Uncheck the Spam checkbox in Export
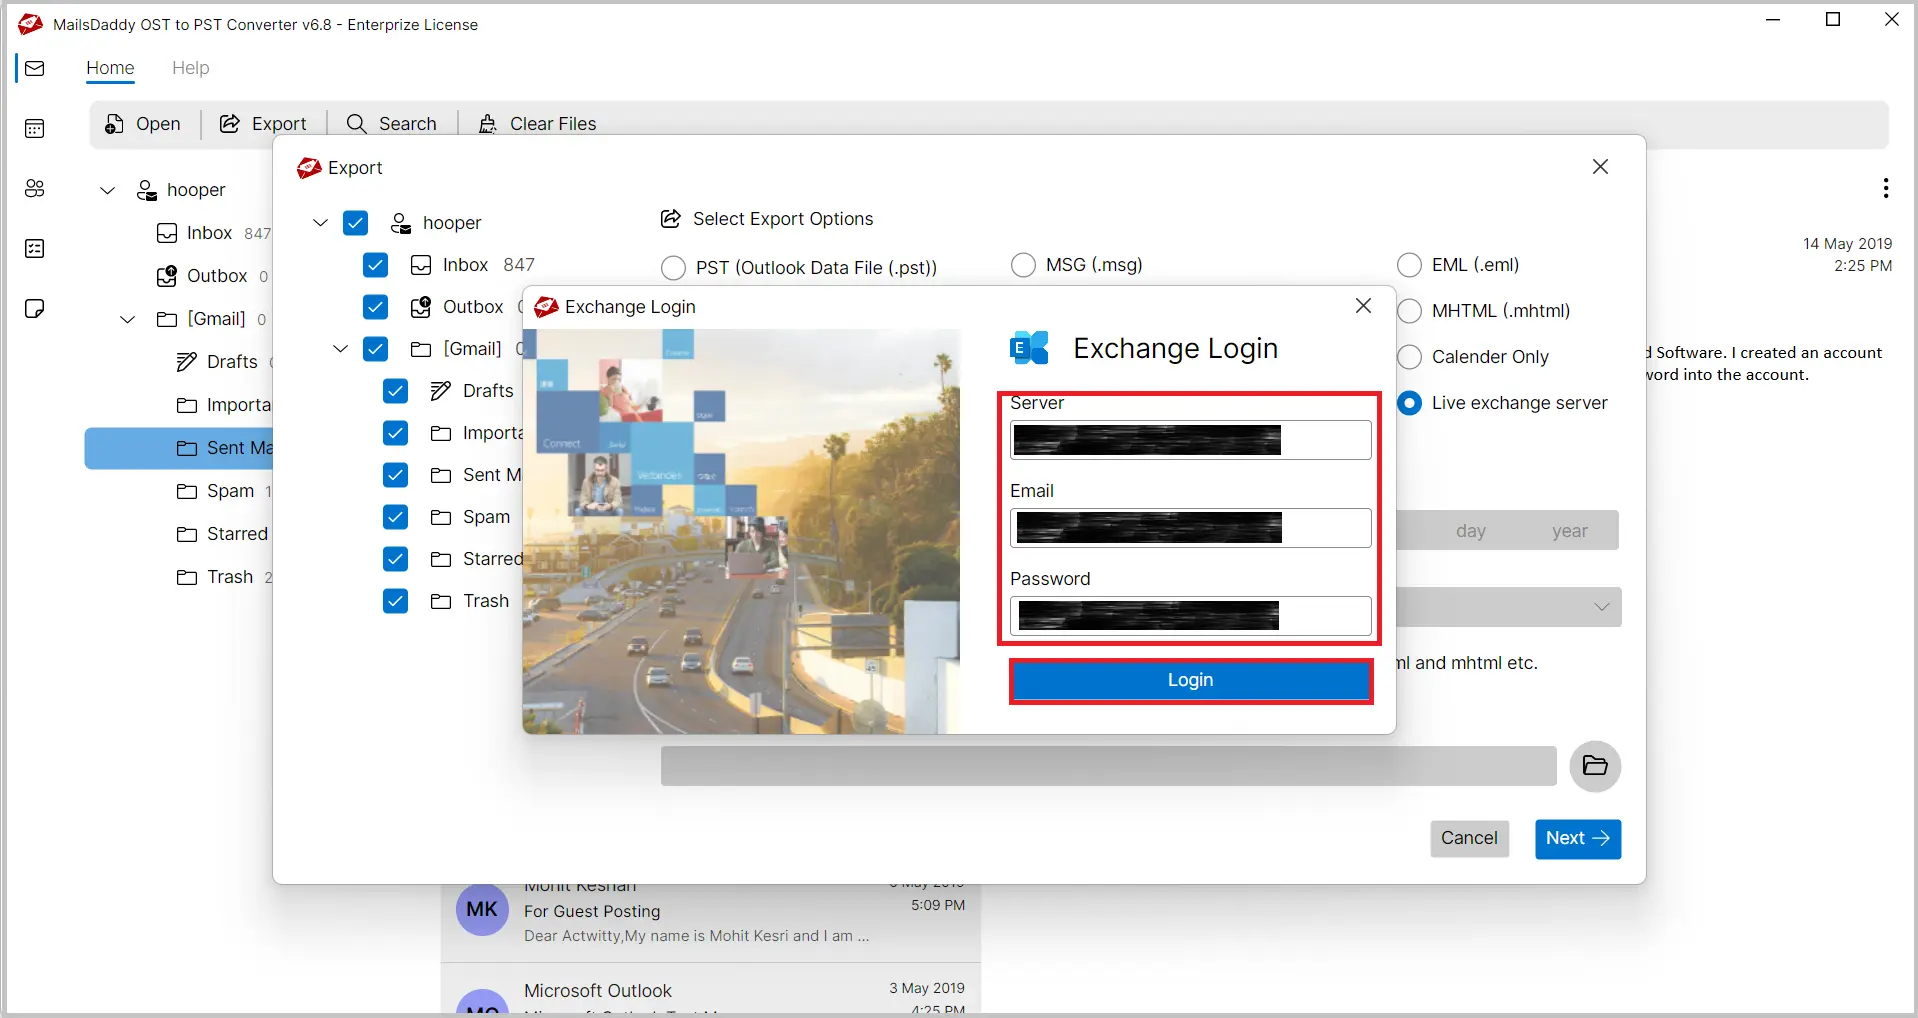Screen dimensions: 1918x1018 coord(396,517)
